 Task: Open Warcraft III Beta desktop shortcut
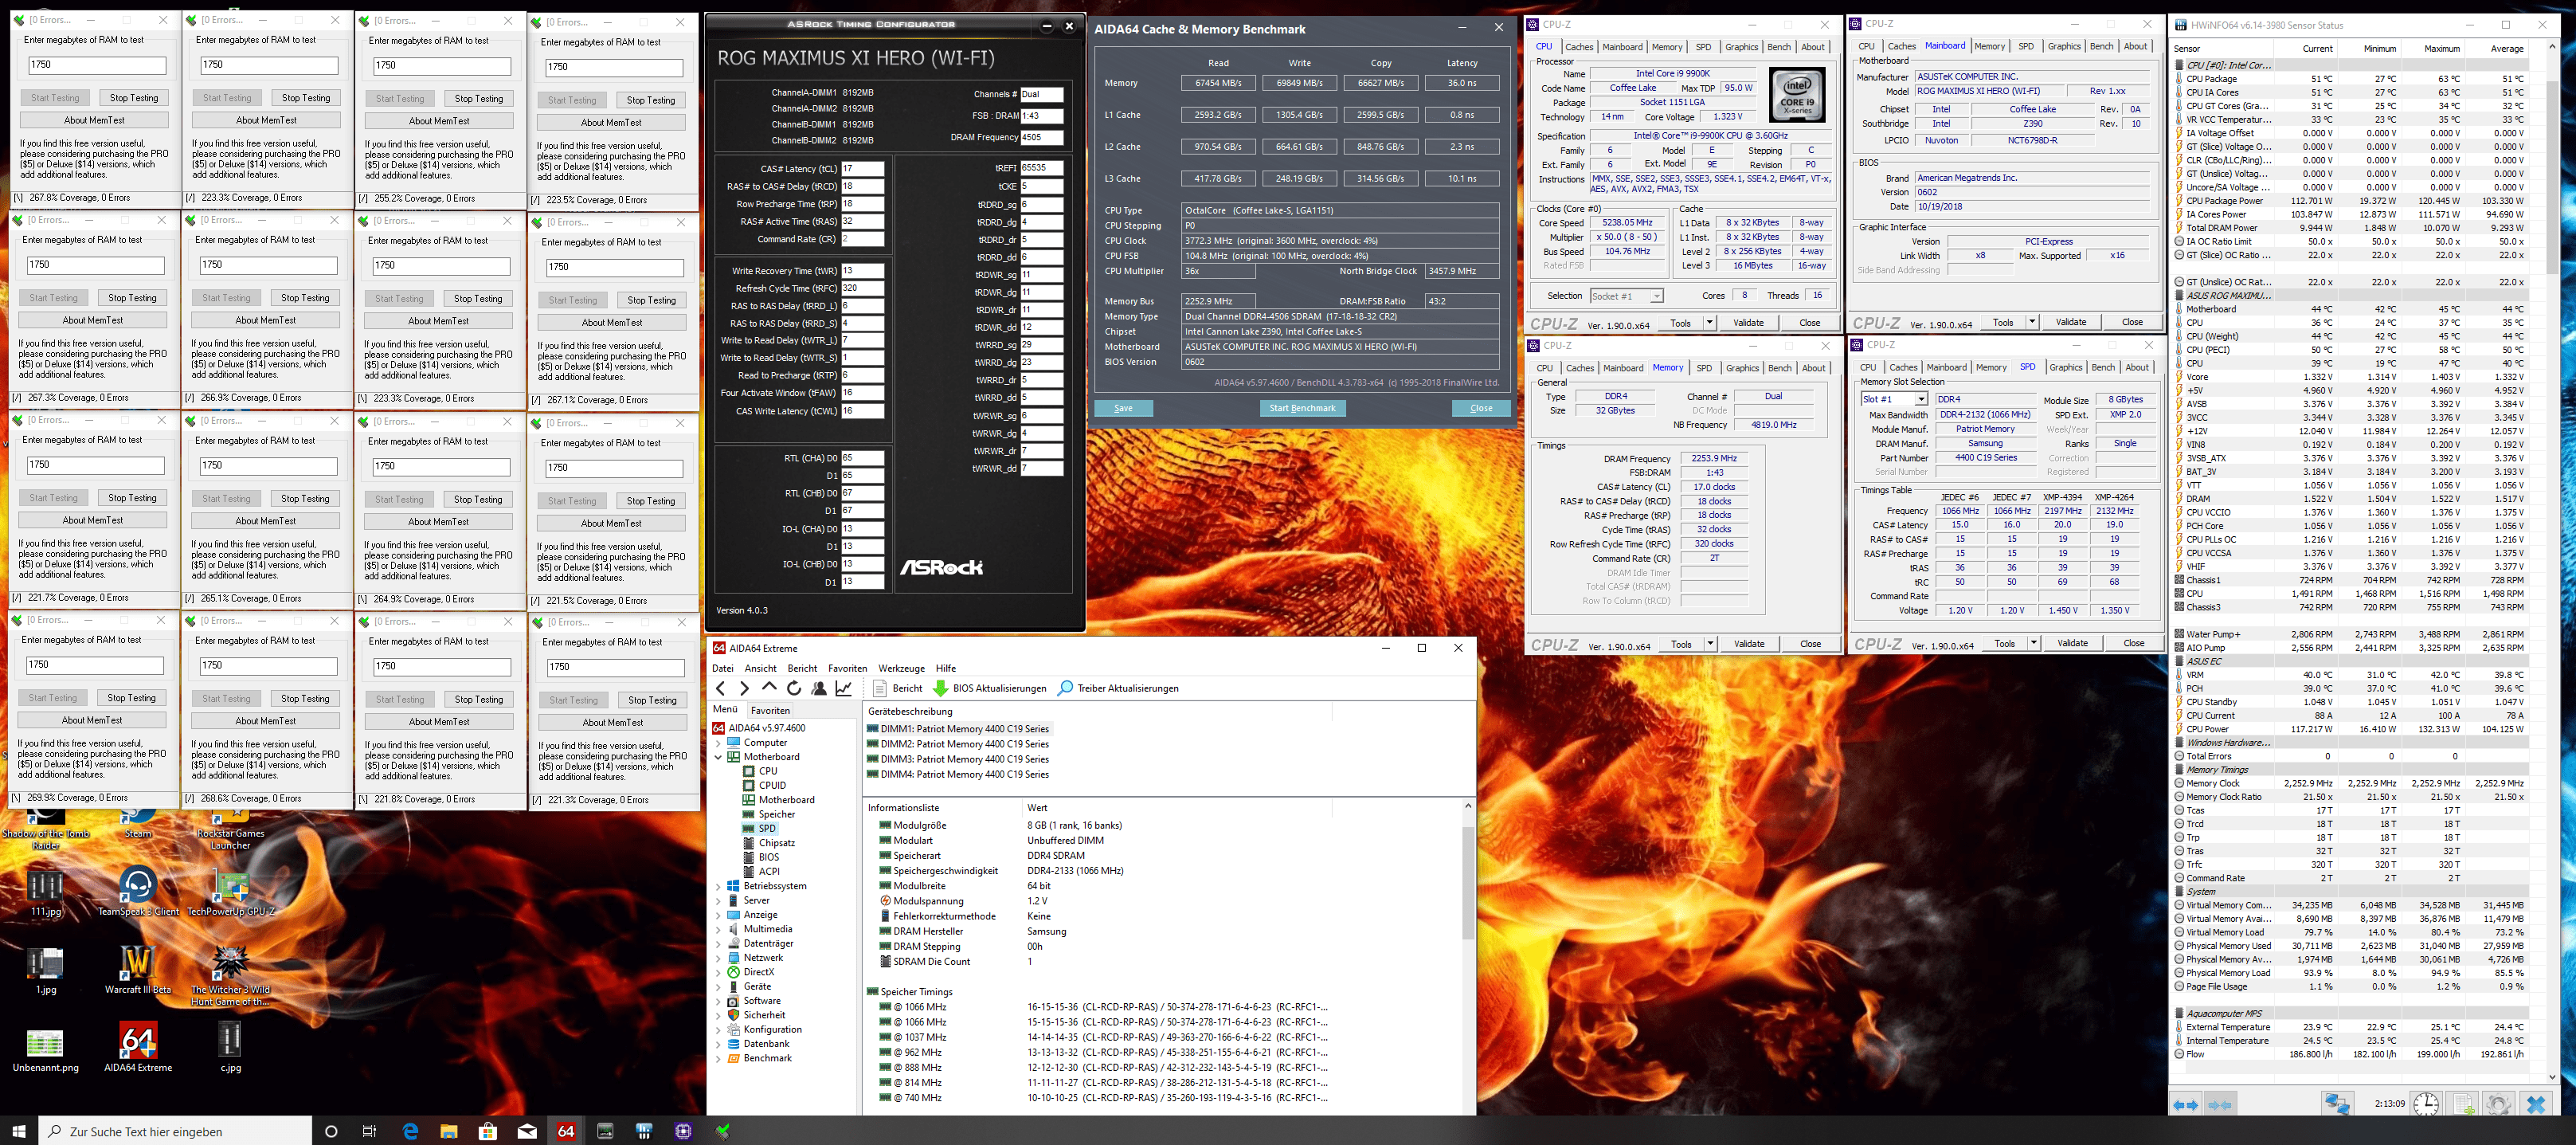pyautogui.click(x=138, y=969)
